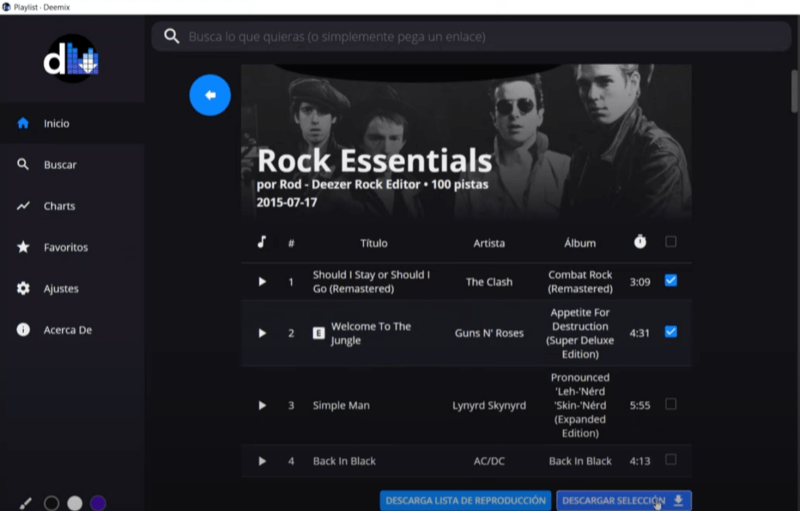Play Should I Stay or Should I Go preview
The image size is (800, 511).
[262, 282]
